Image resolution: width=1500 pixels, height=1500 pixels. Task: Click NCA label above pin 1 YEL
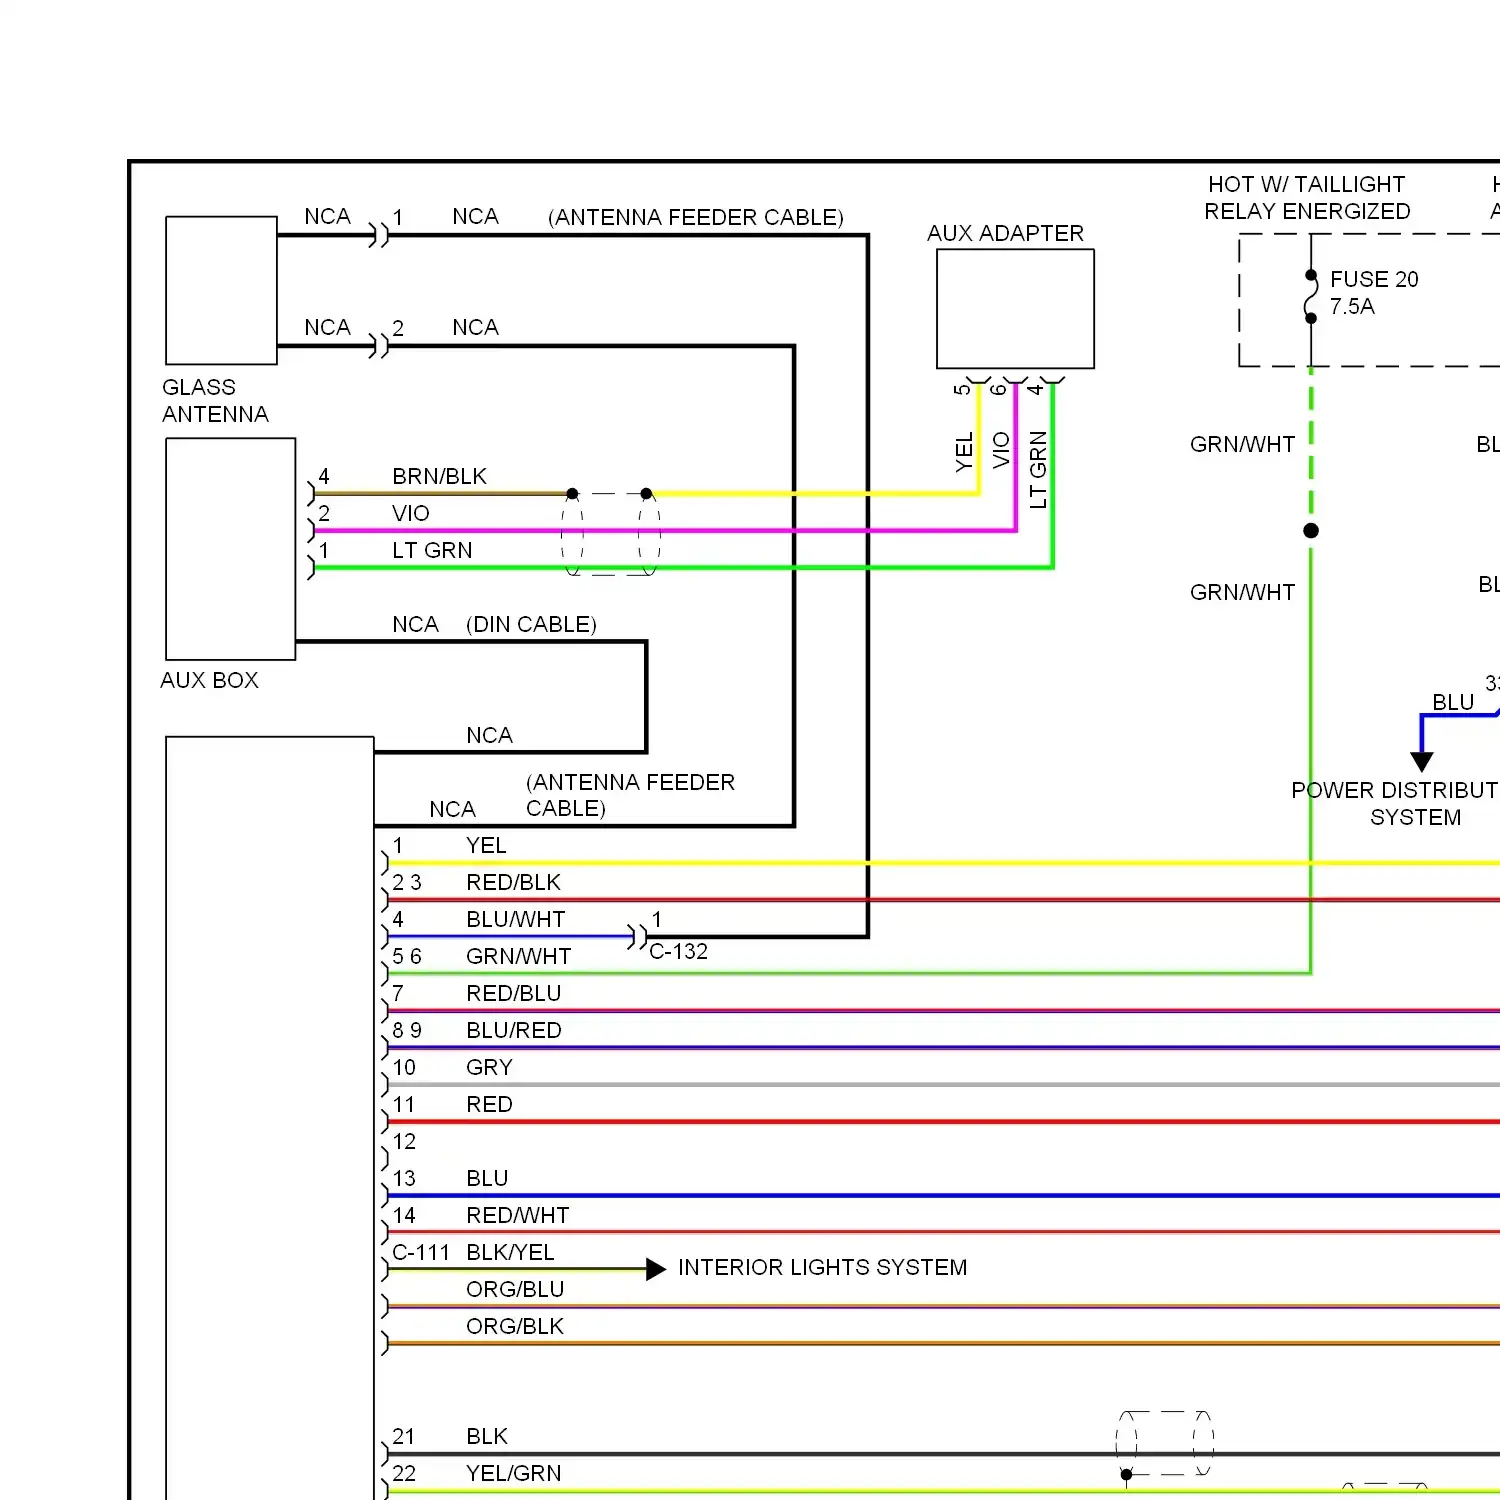[x=452, y=809]
